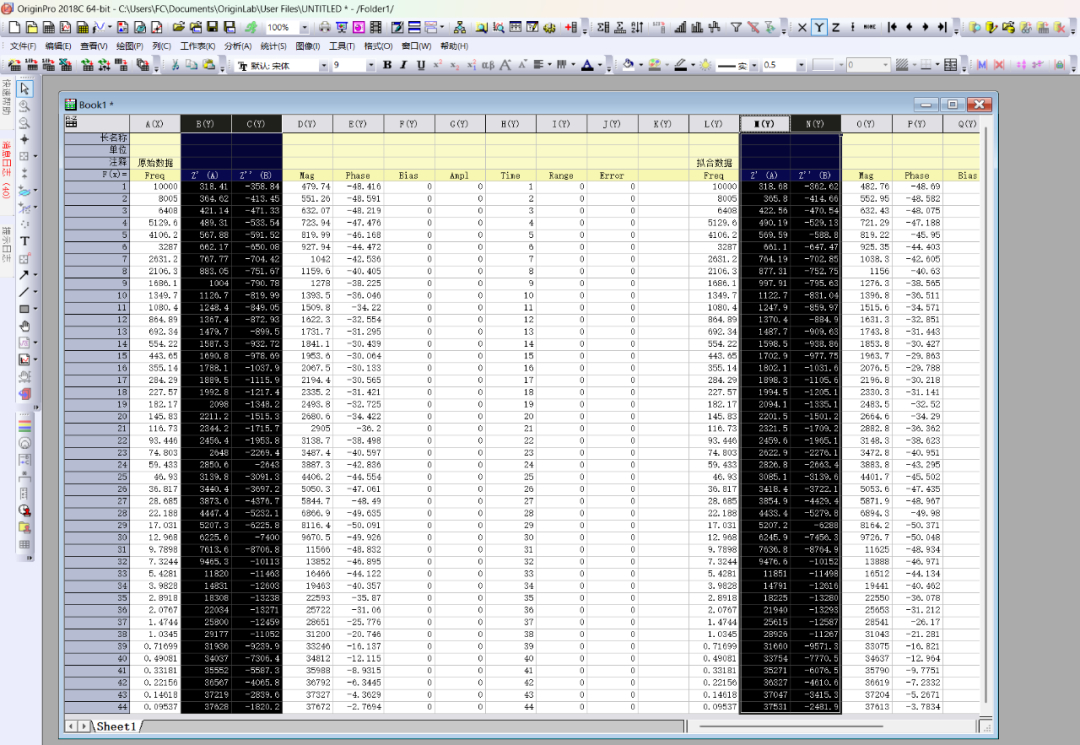
Task: Set column designation to X
Action: 802,28
